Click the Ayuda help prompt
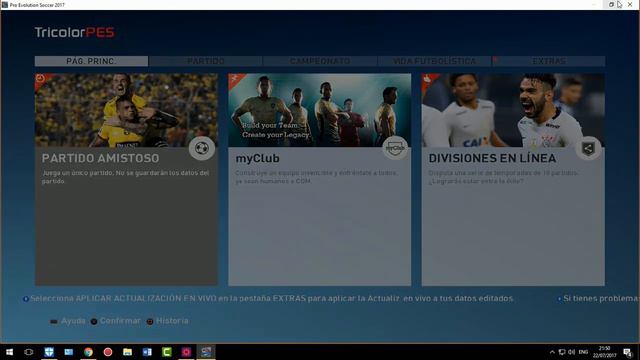 (x=68, y=321)
